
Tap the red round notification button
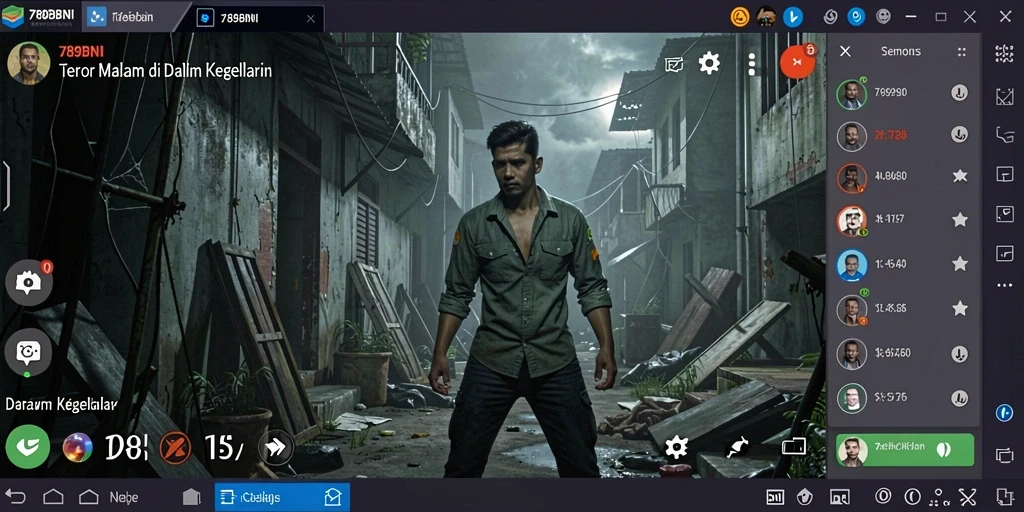pyautogui.click(x=797, y=61)
